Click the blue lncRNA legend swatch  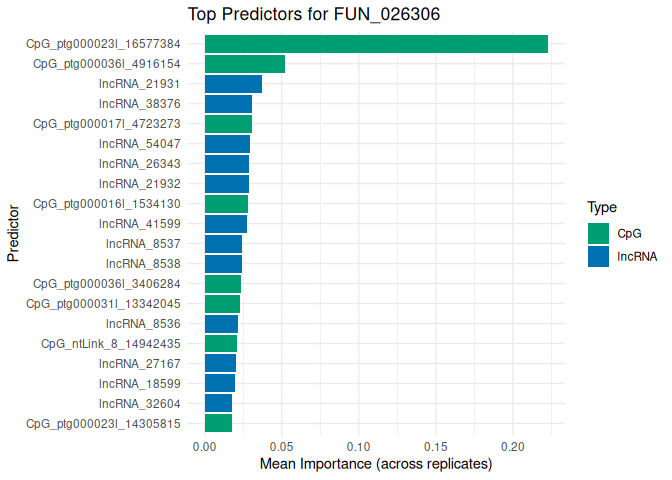coord(599,256)
